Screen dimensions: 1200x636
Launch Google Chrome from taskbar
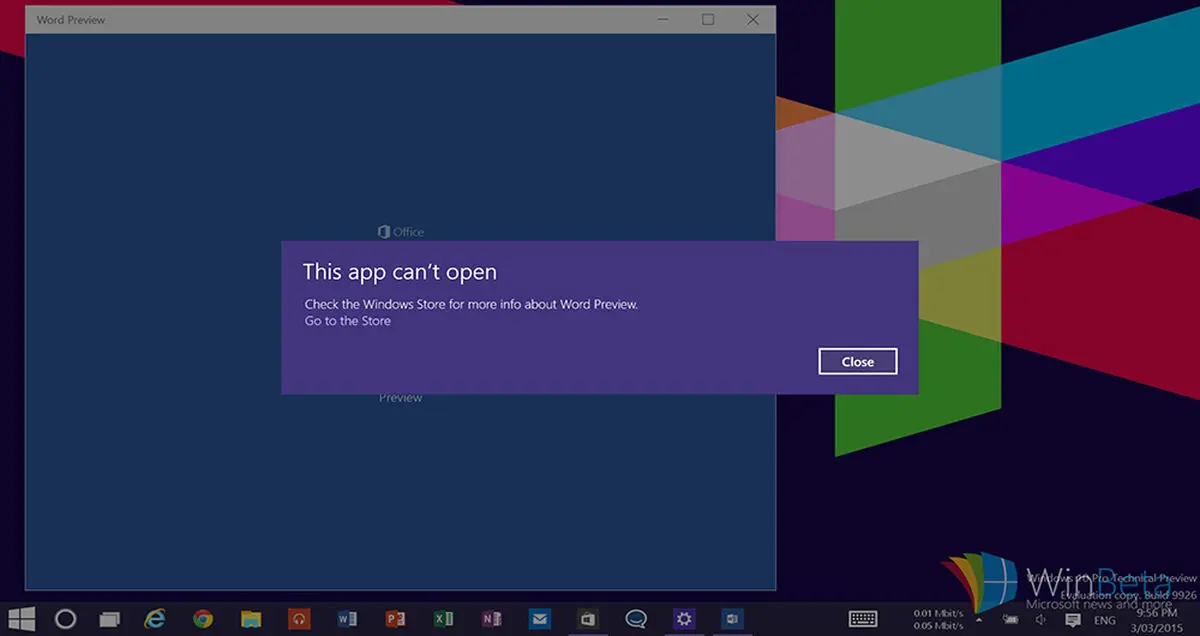(203, 618)
